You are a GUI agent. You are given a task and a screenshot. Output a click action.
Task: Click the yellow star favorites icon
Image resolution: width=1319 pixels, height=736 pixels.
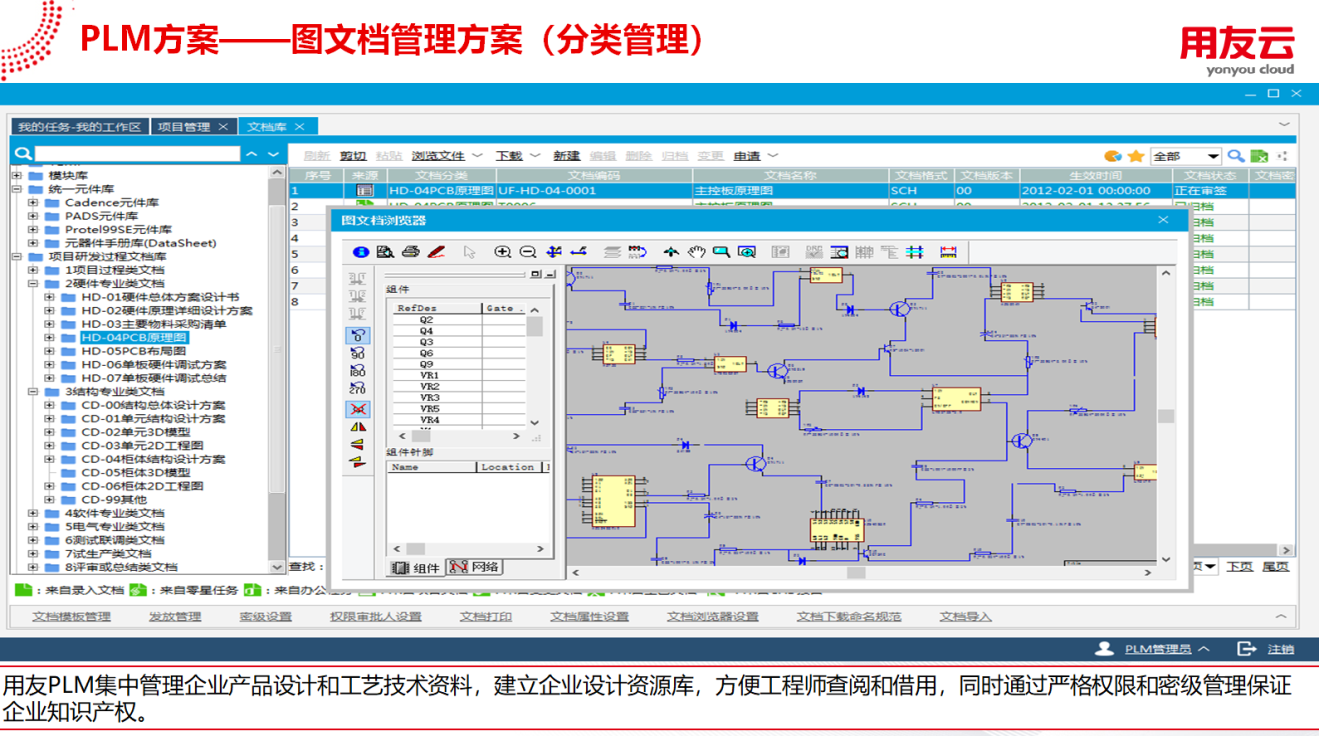[1136, 156]
